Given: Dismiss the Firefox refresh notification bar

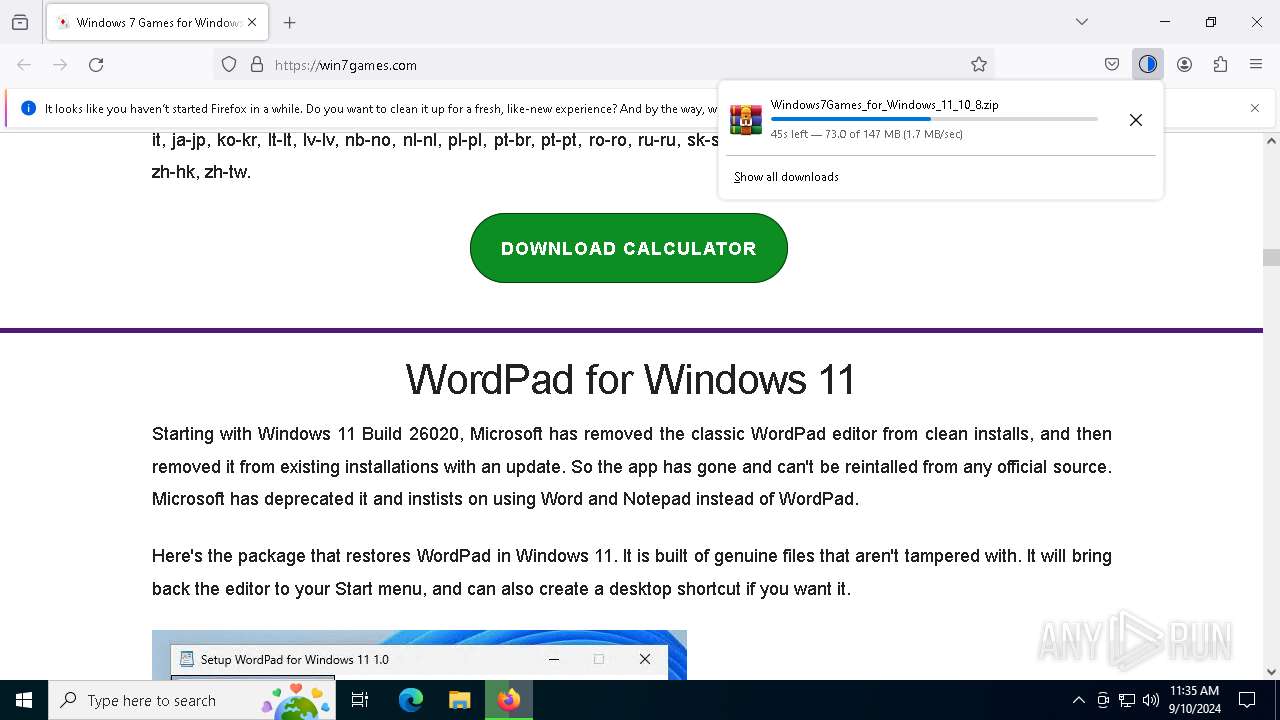Looking at the screenshot, I should pyautogui.click(x=1255, y=108).
